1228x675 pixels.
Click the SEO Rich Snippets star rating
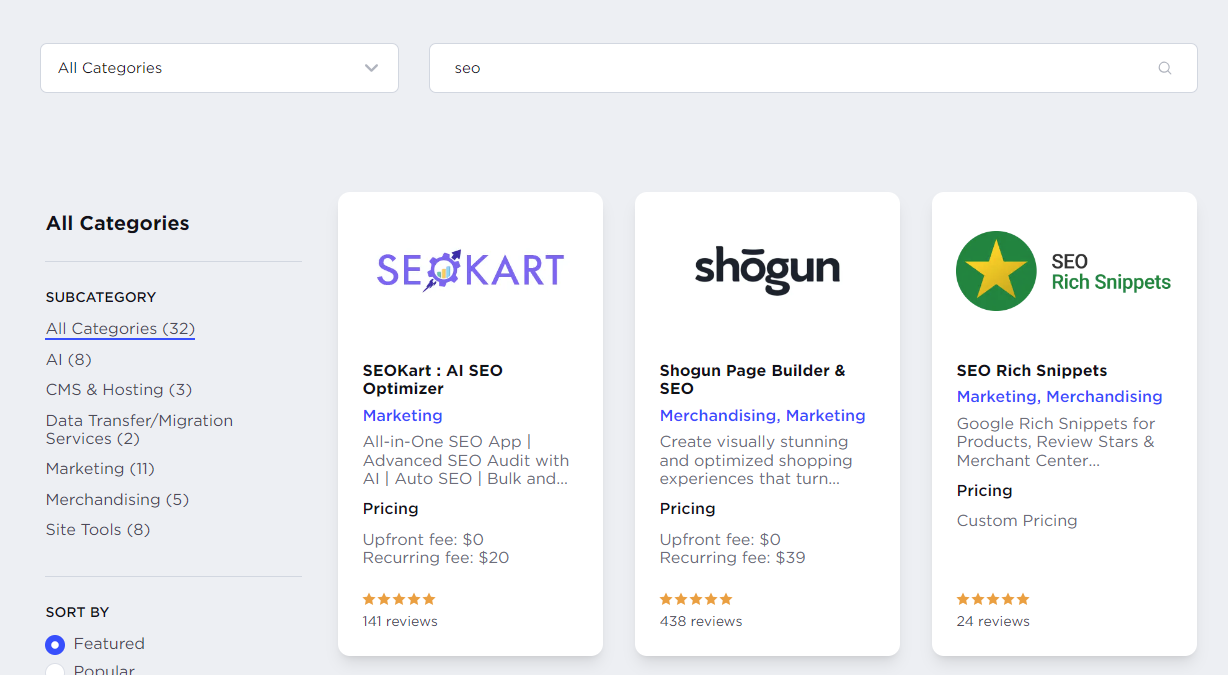click(x=993, y=599)
